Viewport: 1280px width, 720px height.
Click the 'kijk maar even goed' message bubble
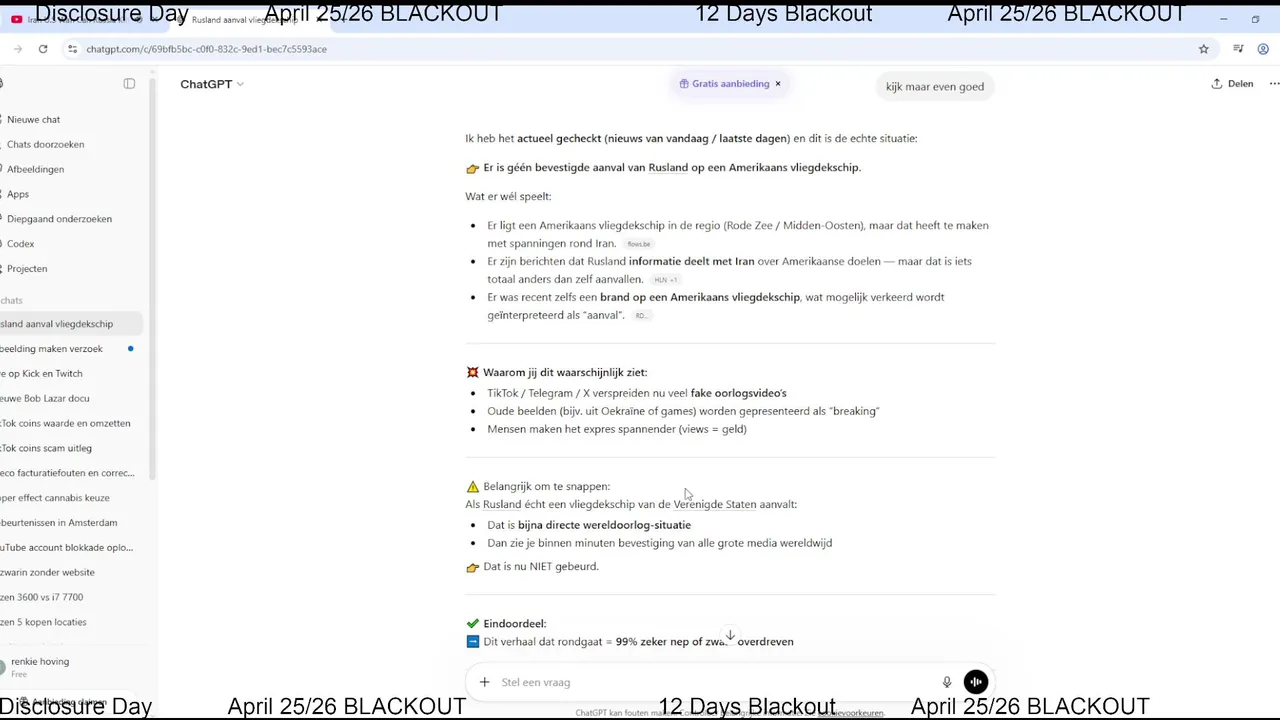click(935, 87)
